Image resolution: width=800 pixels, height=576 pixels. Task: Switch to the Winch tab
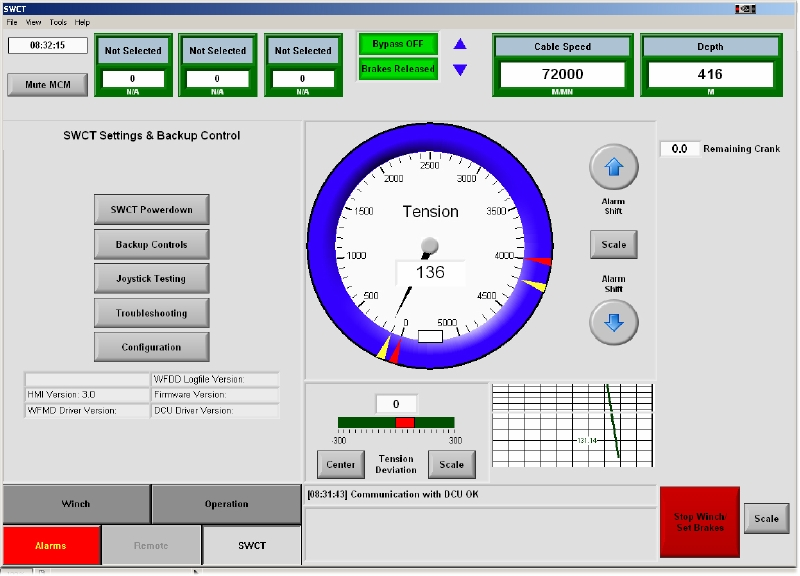[76, 504]
